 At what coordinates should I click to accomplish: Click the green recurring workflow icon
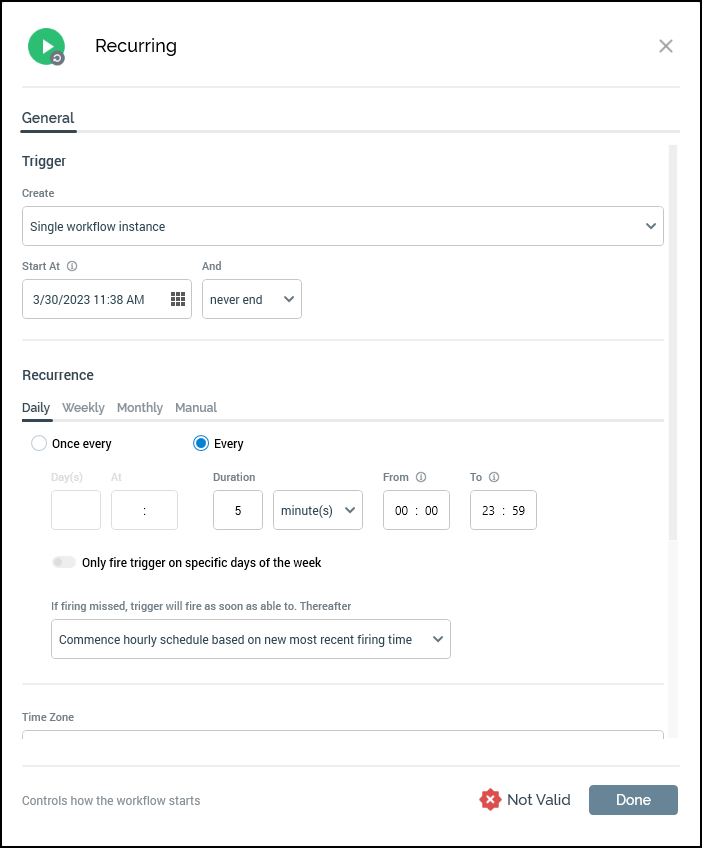pyautogui.click(x=46, y=46)
